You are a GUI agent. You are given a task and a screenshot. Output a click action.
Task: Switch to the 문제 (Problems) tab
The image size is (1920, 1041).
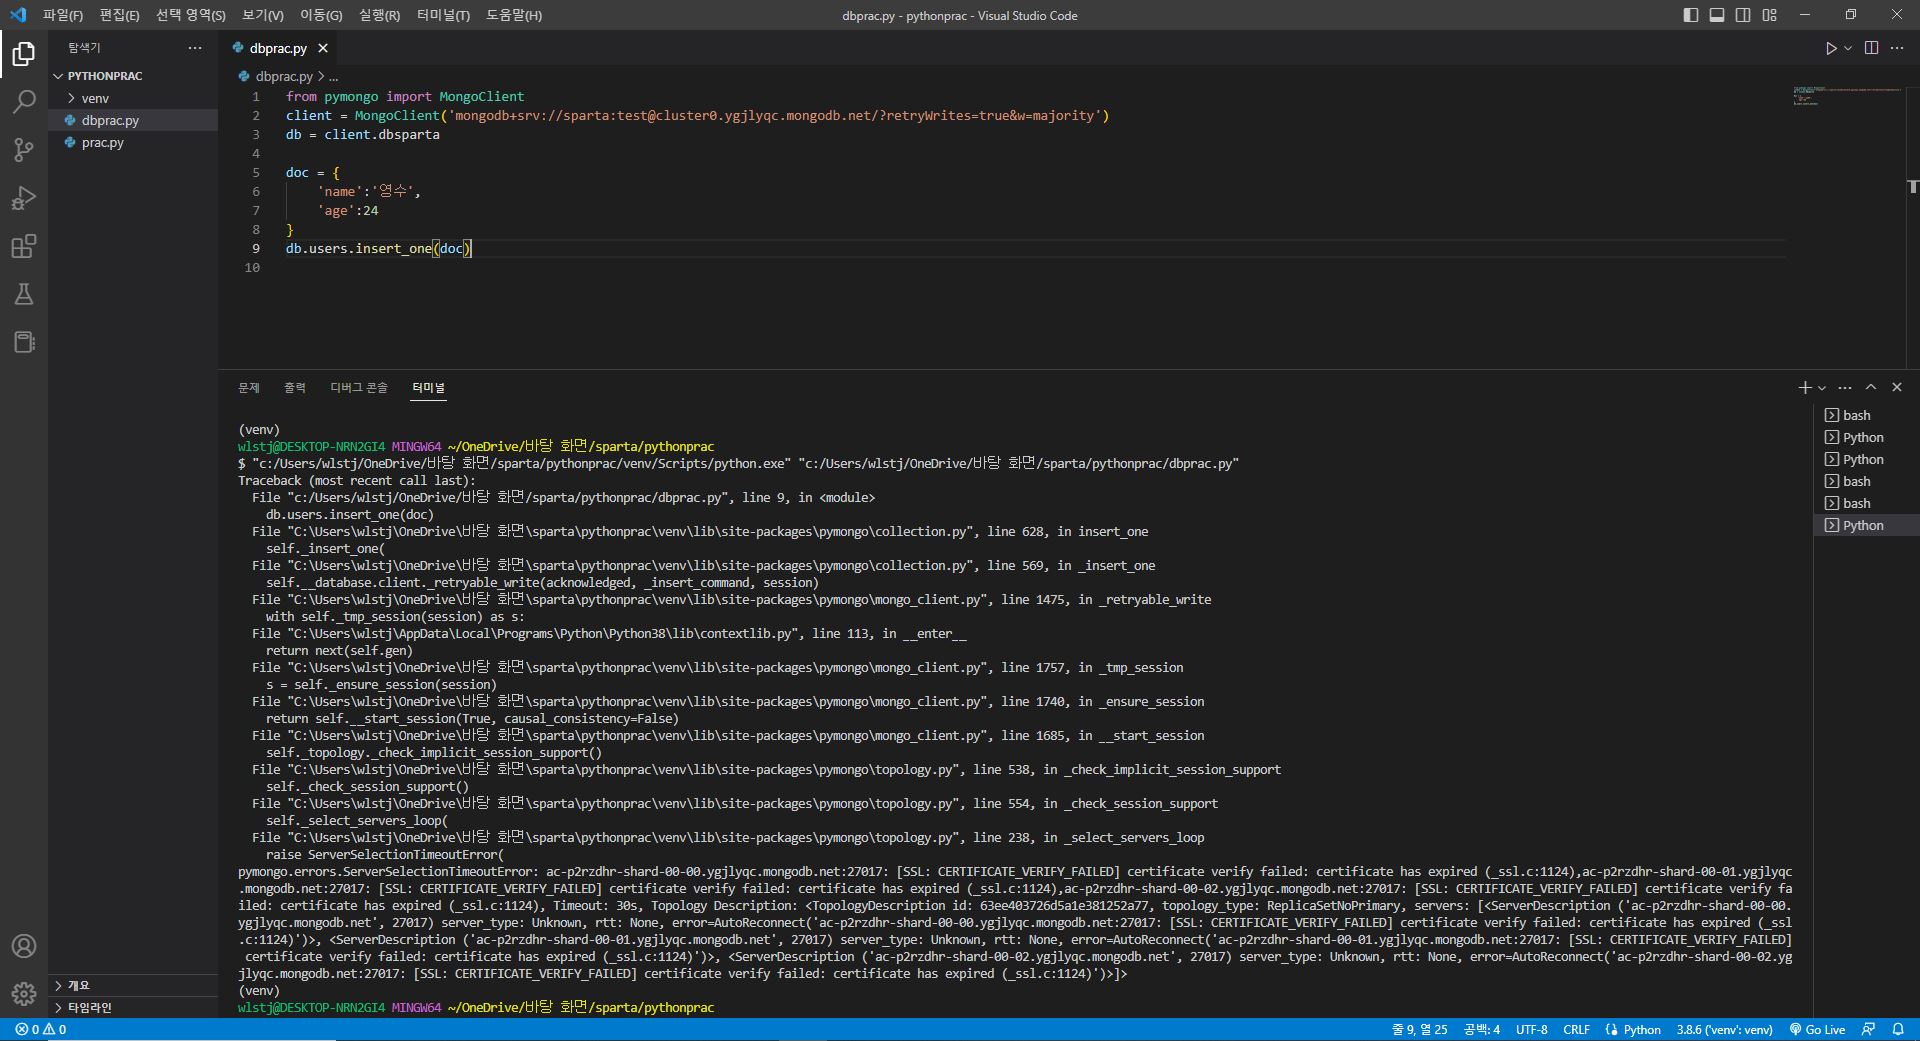[249, 387]
